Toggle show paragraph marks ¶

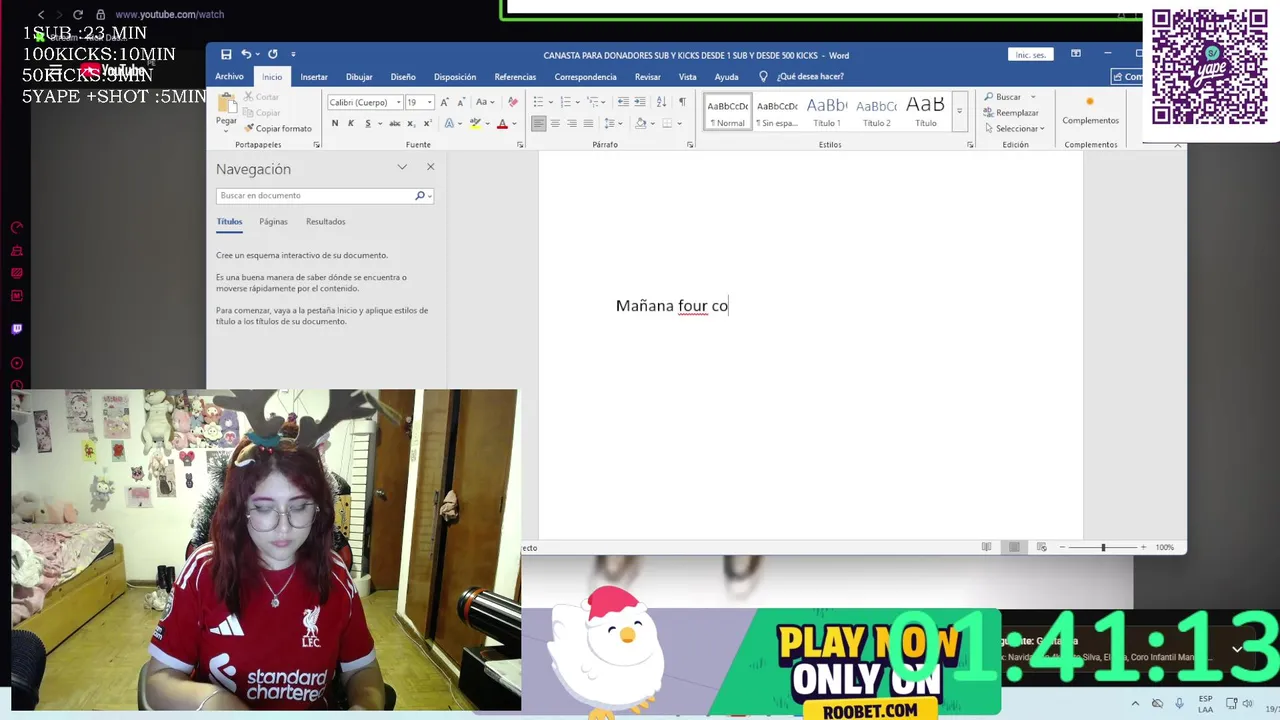coord(682,102)
